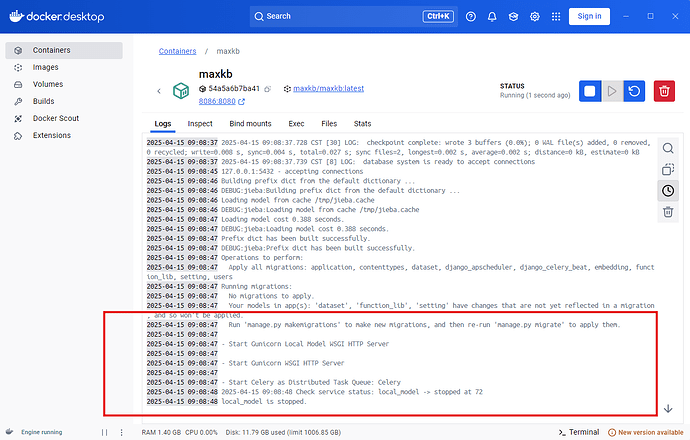
Task: Click the RAM 1.40 GB status
Action: click(161, 433)
